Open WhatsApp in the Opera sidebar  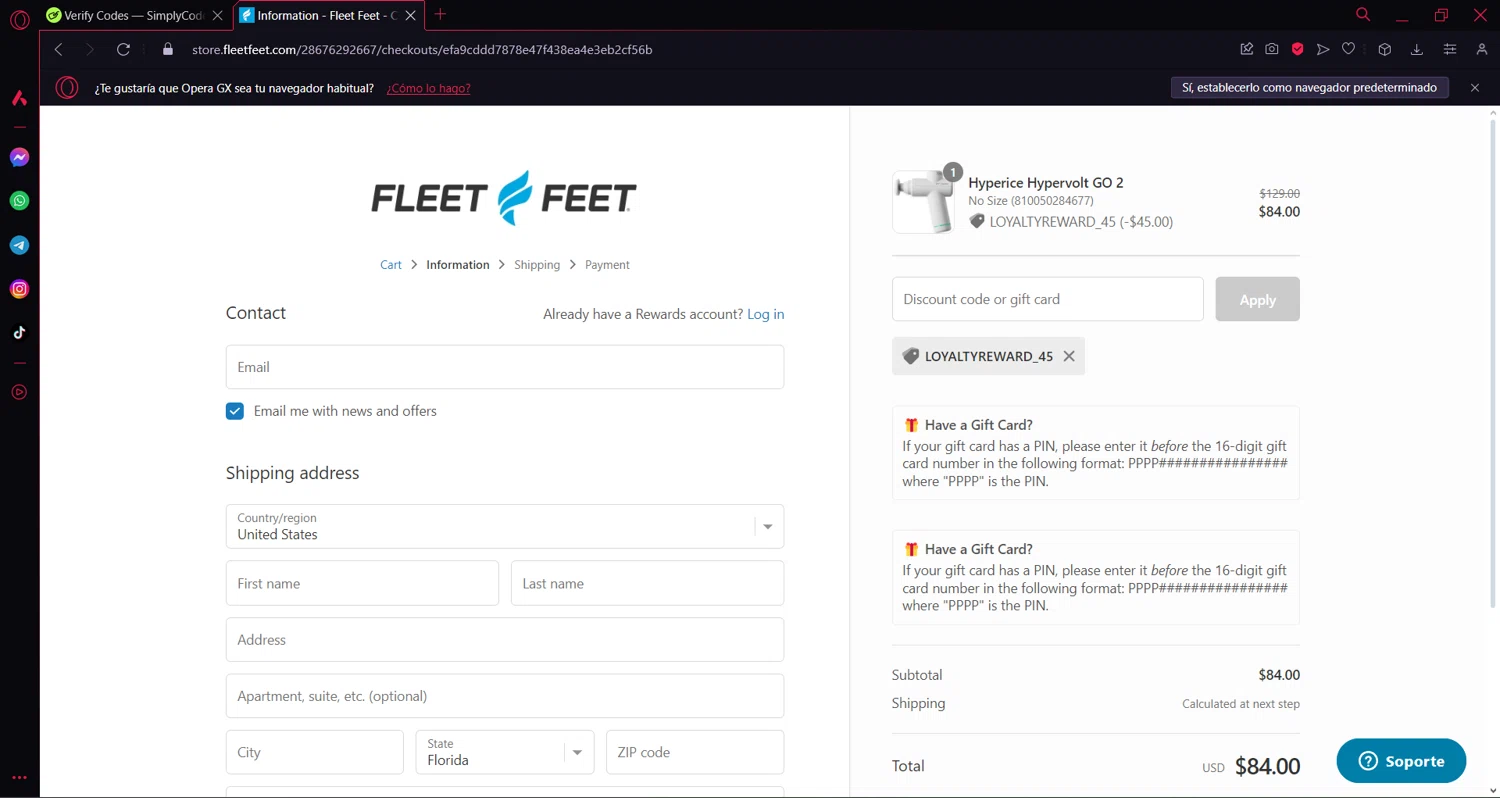pos(19,201)
